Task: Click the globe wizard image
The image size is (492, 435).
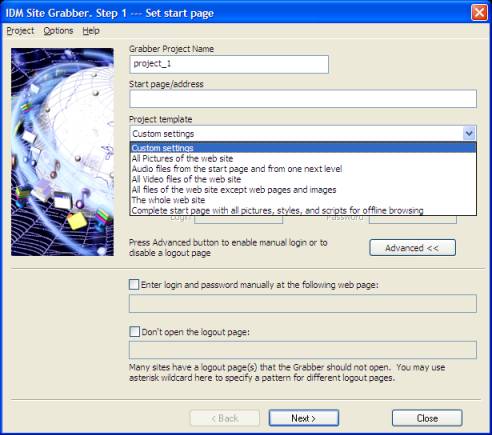Action: (62, 152)
